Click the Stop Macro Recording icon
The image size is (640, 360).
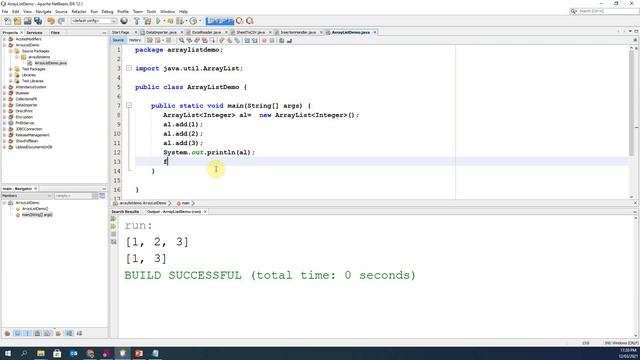pyautogui.click(x=272, y=40)
